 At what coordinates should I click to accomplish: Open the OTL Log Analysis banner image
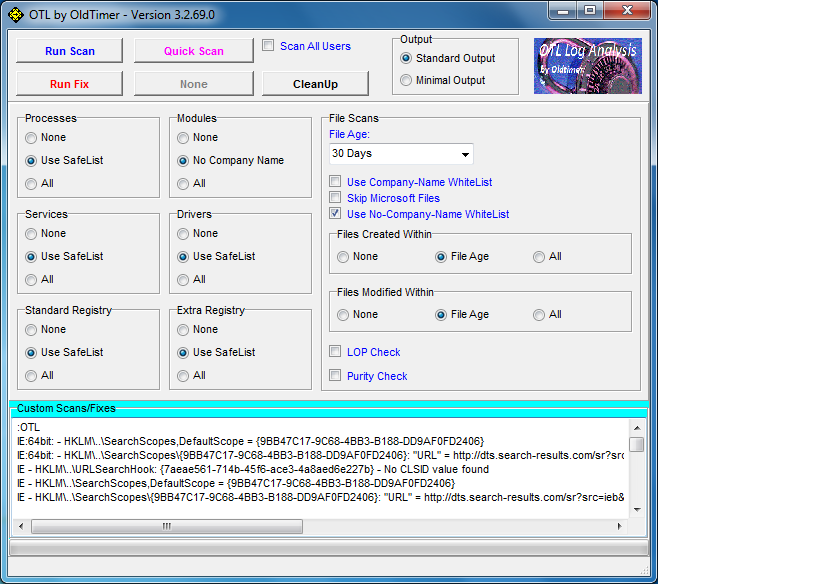point(588,66)
